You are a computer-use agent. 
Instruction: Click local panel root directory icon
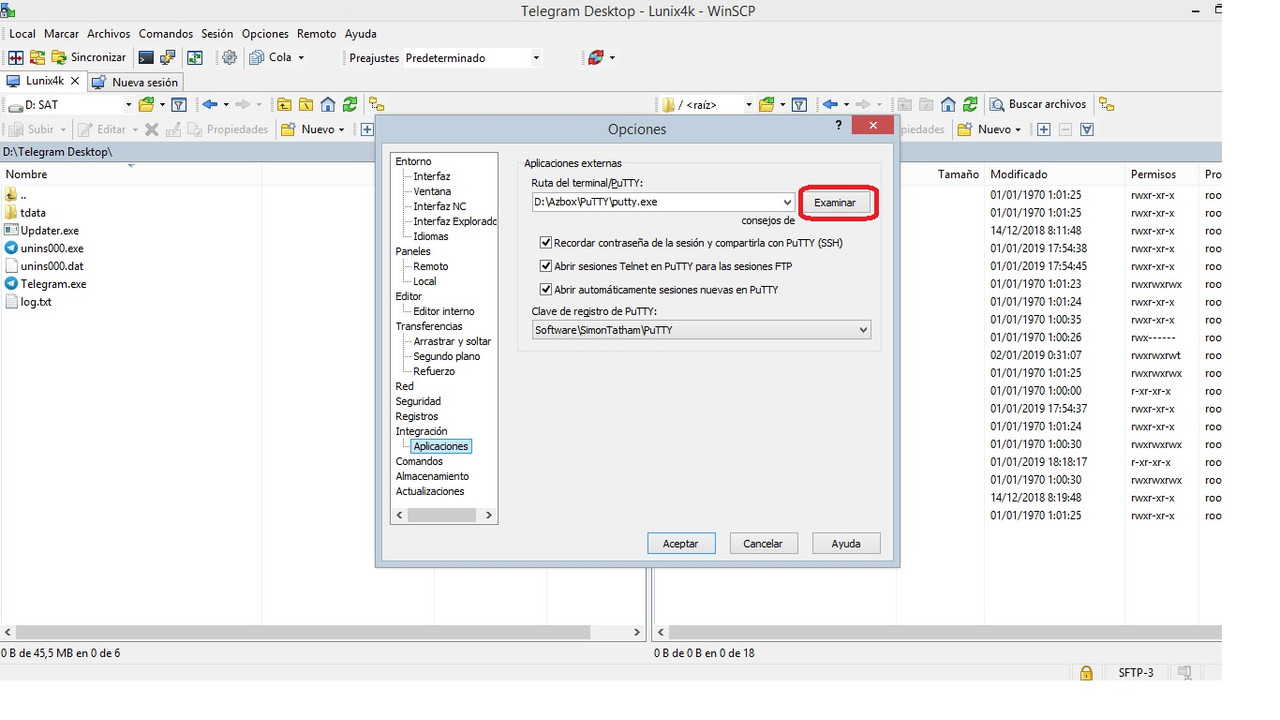tap(306, 104)
